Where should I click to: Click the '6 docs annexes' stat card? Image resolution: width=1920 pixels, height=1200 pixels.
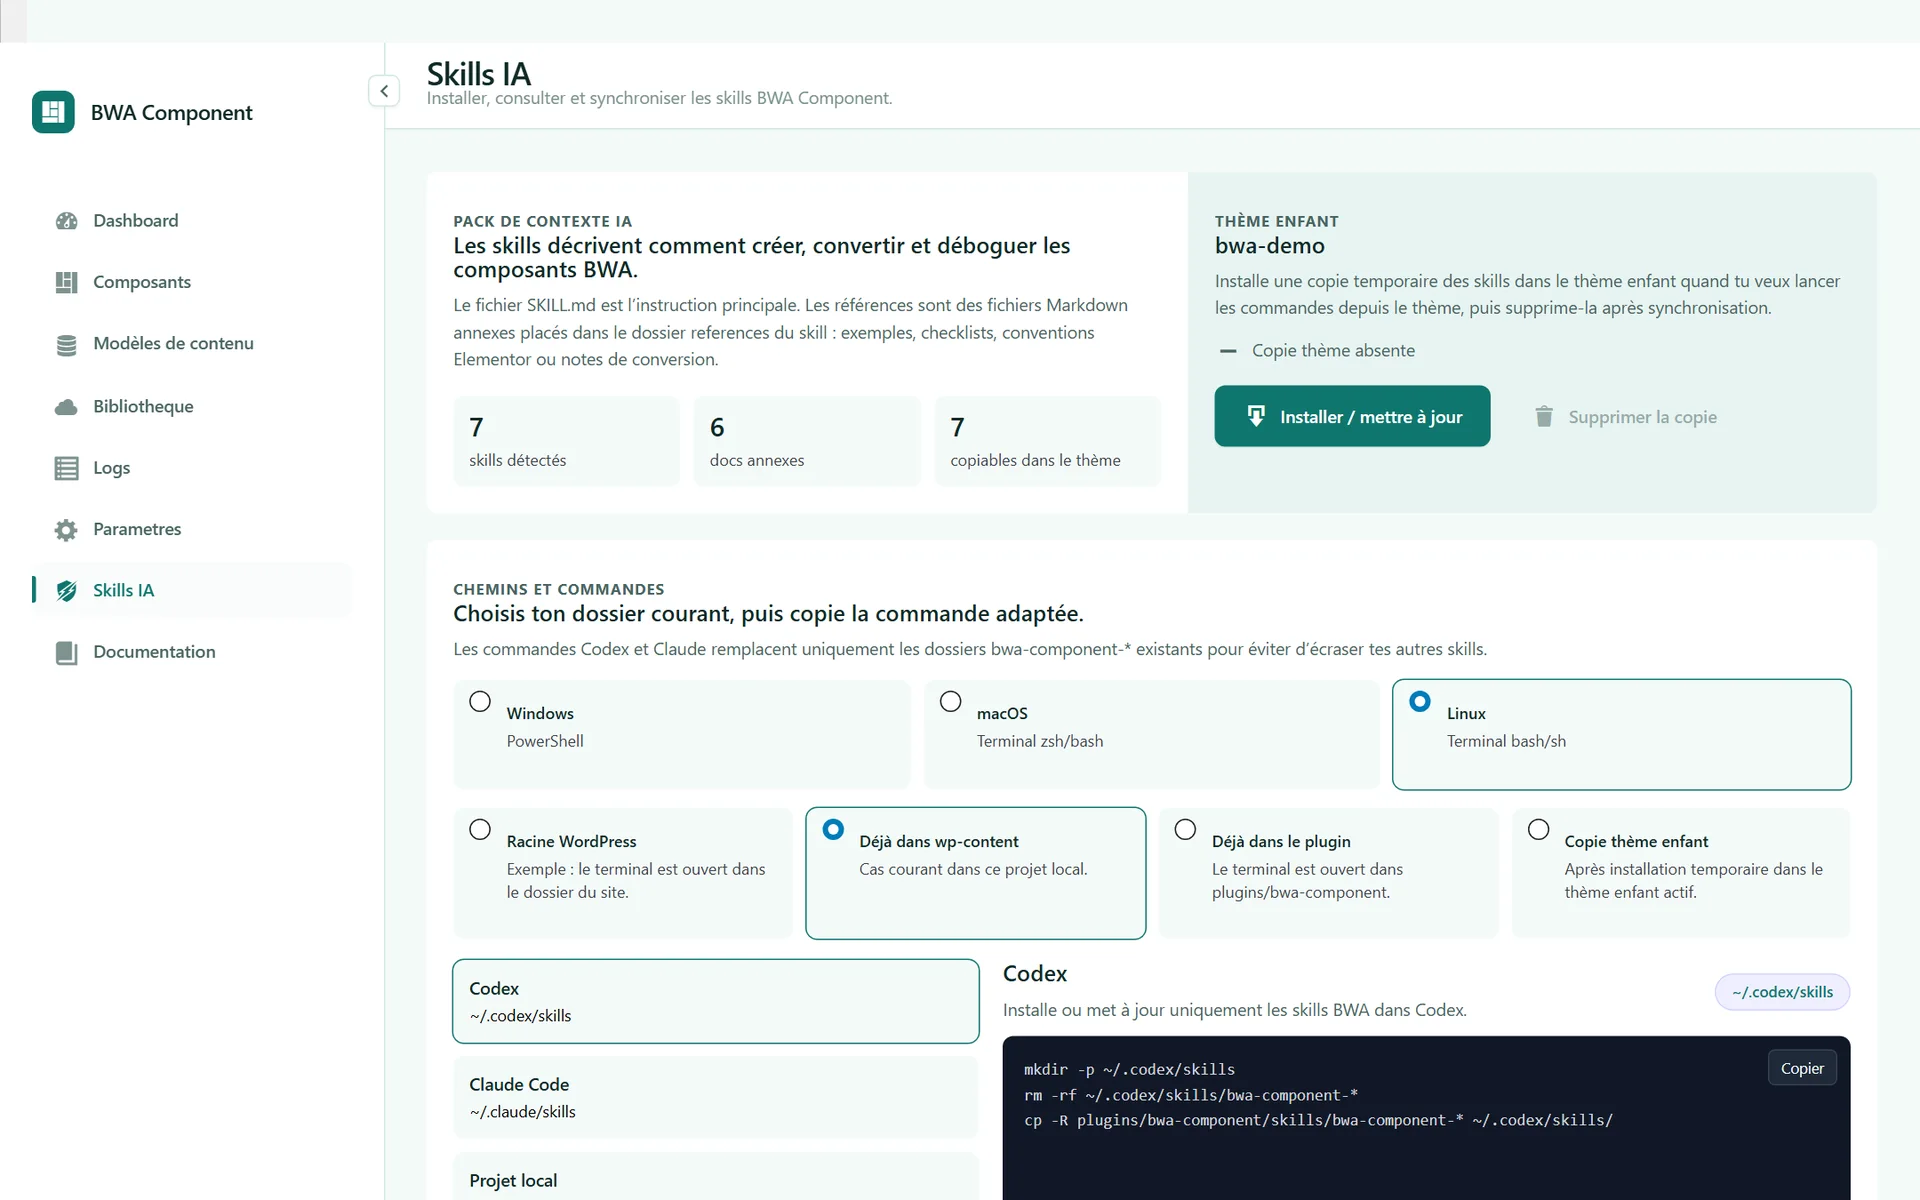[807, 441]
